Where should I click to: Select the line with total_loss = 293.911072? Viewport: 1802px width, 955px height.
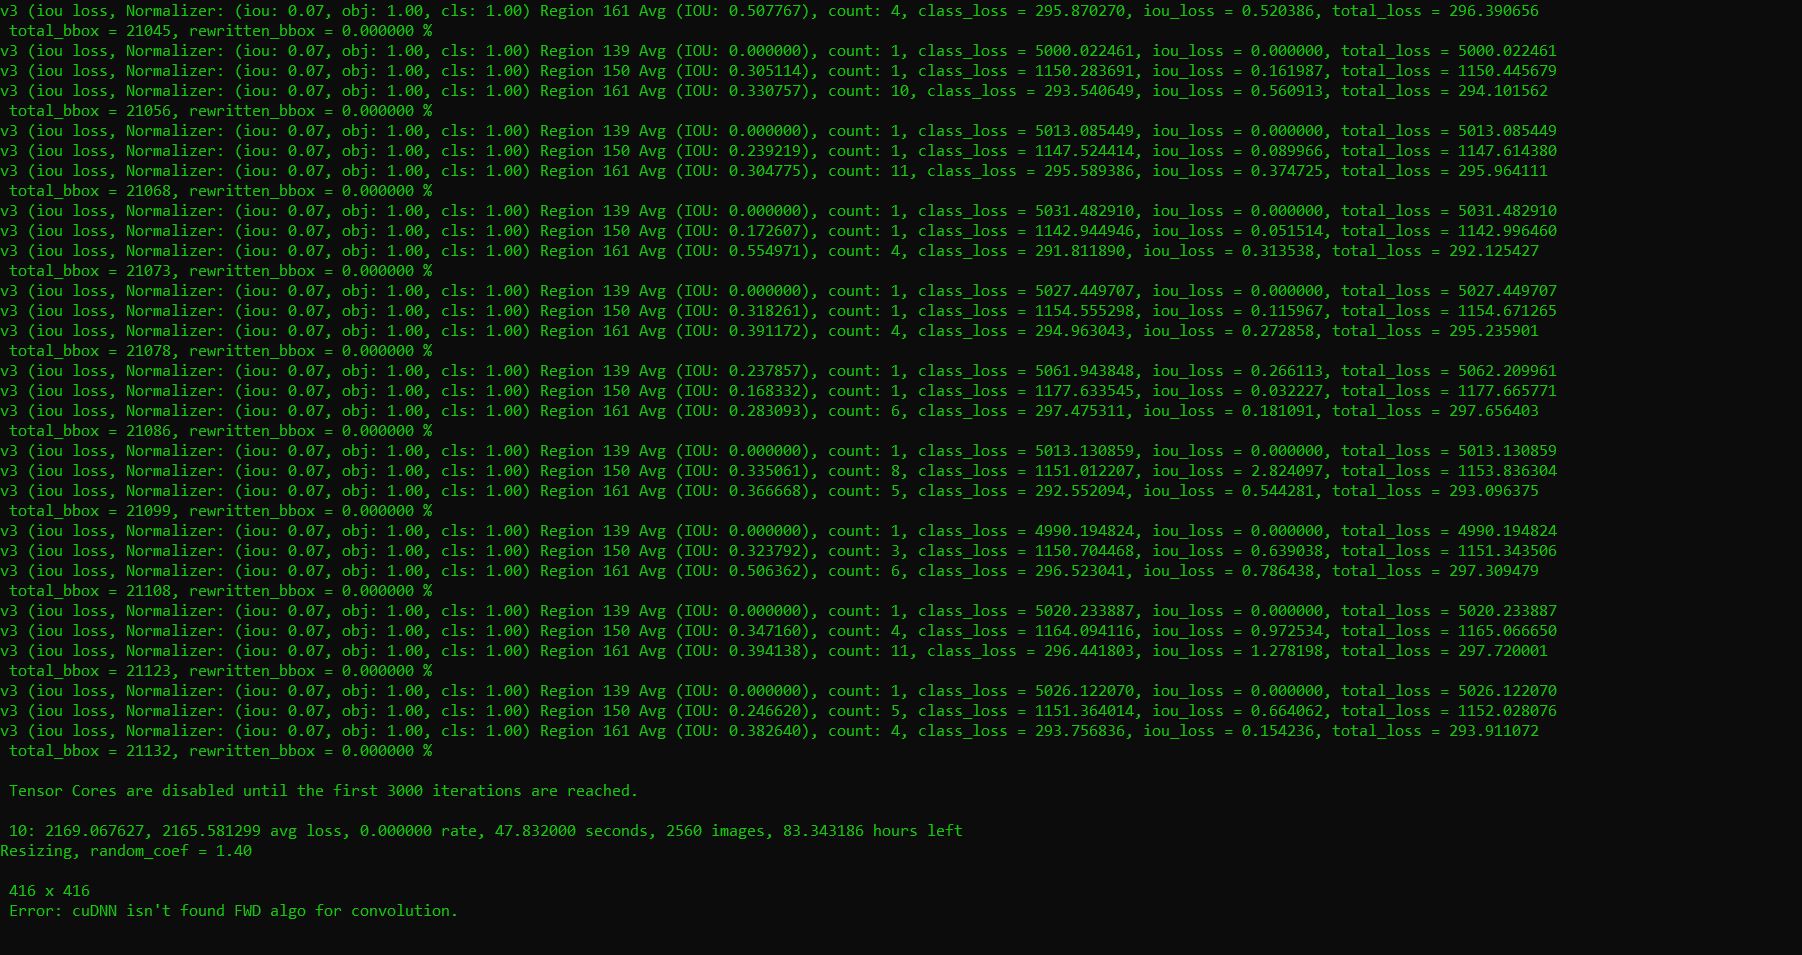pyautogui.click(x=769, y=731)
